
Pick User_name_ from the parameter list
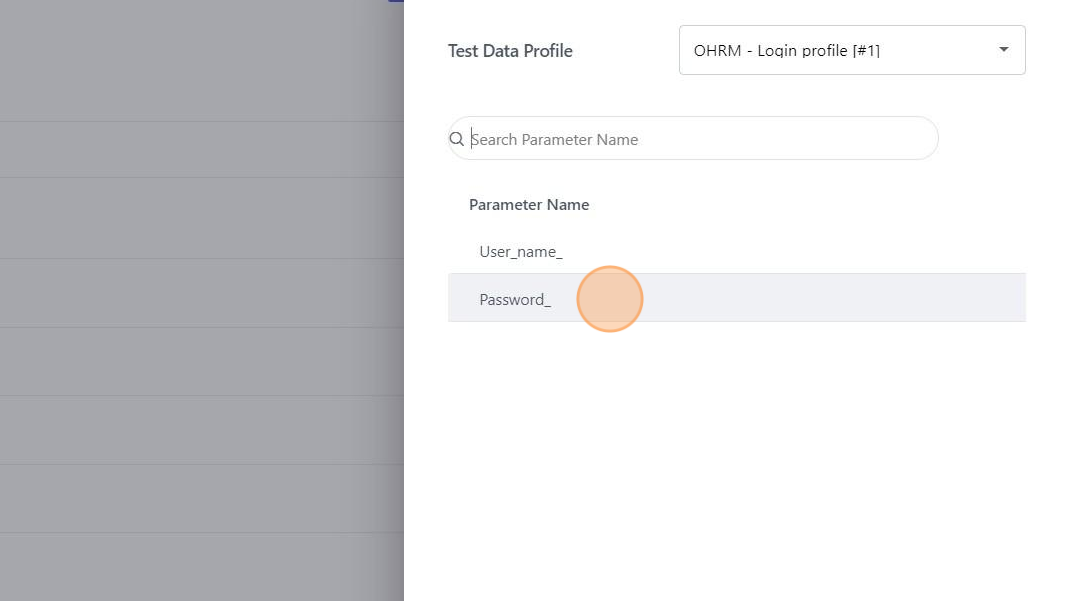pos(521,252)
